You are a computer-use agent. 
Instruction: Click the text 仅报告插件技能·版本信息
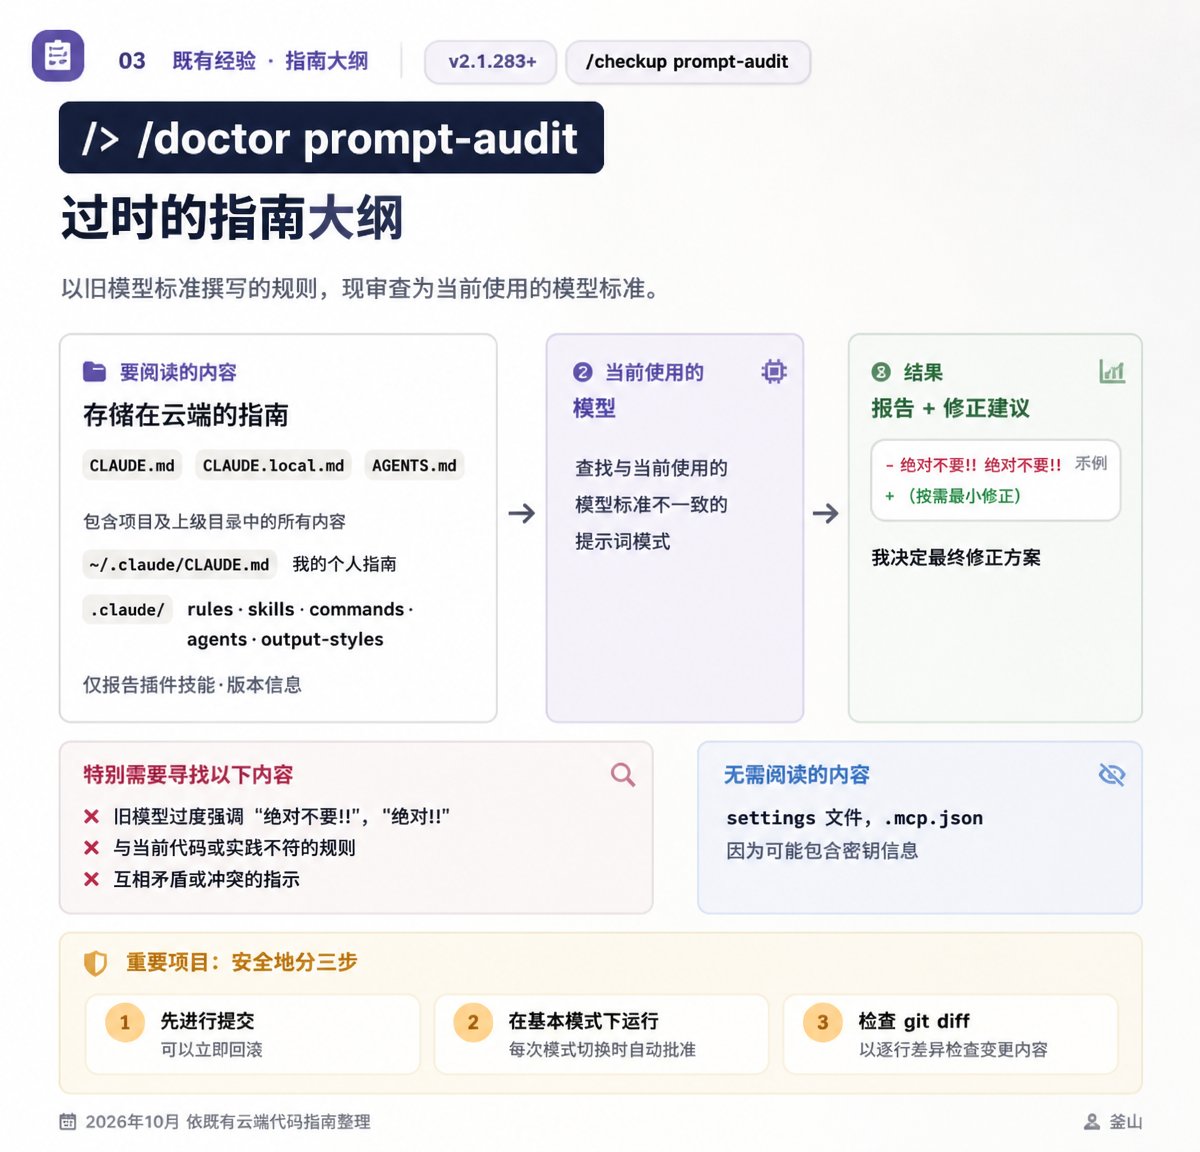(x=192, y=685)
